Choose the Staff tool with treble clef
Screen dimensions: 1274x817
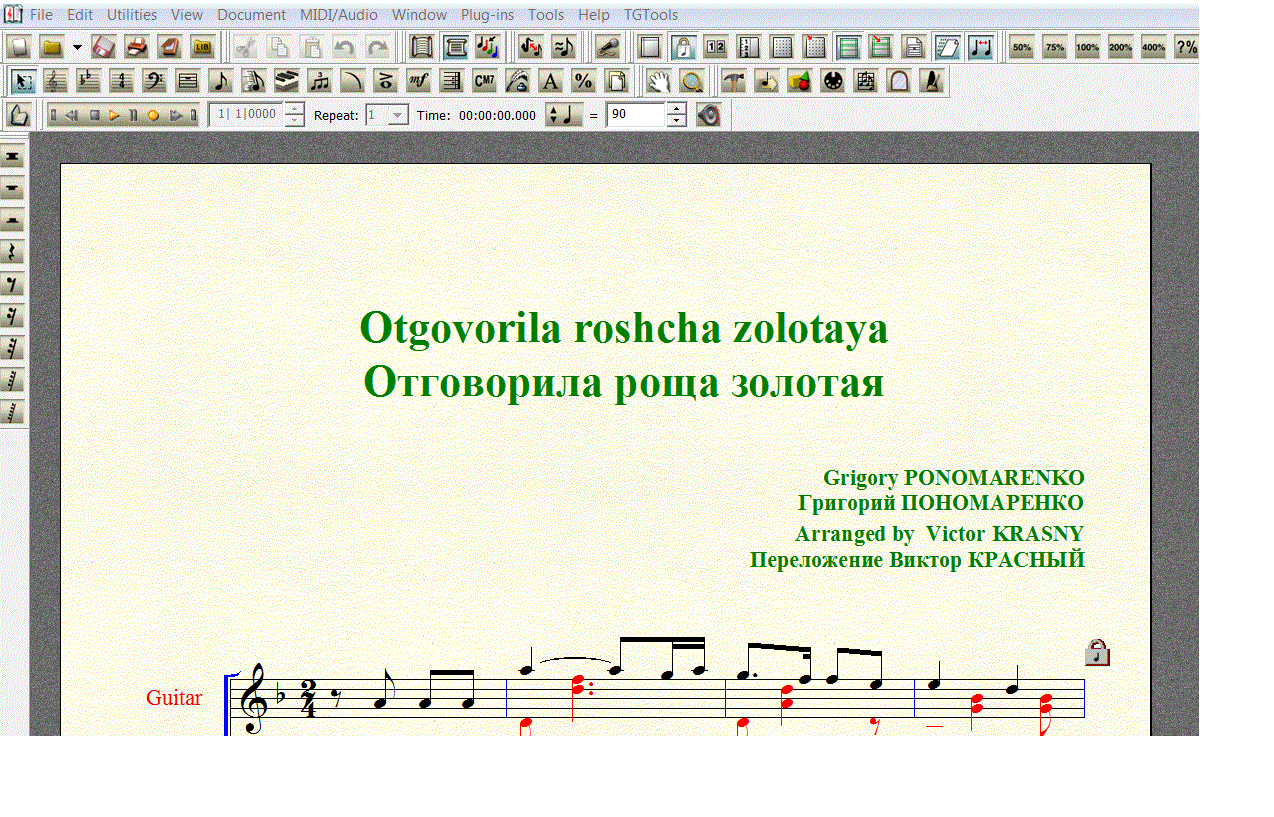pos(56,81)
